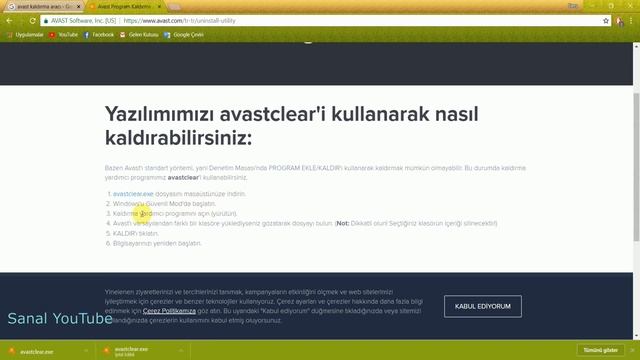Click the bold 'Not:' text in step 4
Image resolution: width=640 pixels, height=360 pixels.
click(343, 224)
